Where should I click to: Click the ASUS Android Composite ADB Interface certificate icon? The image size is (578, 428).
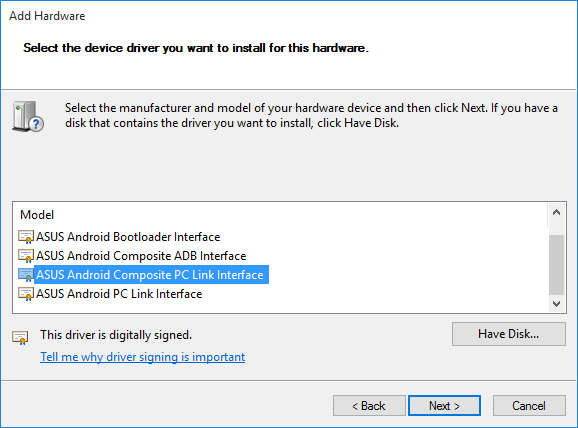point(26,256)
